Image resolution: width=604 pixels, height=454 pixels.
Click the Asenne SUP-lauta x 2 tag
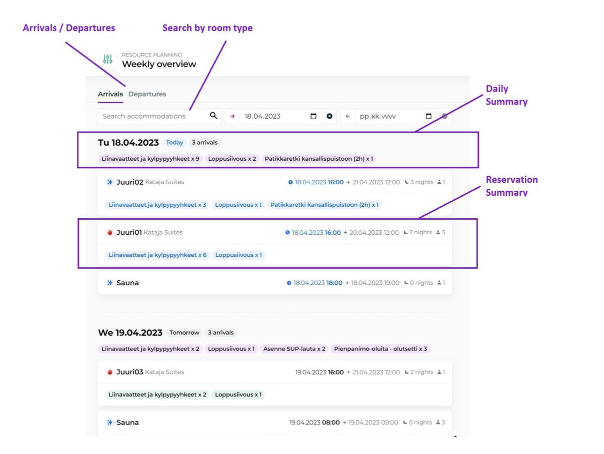[294, 348]
